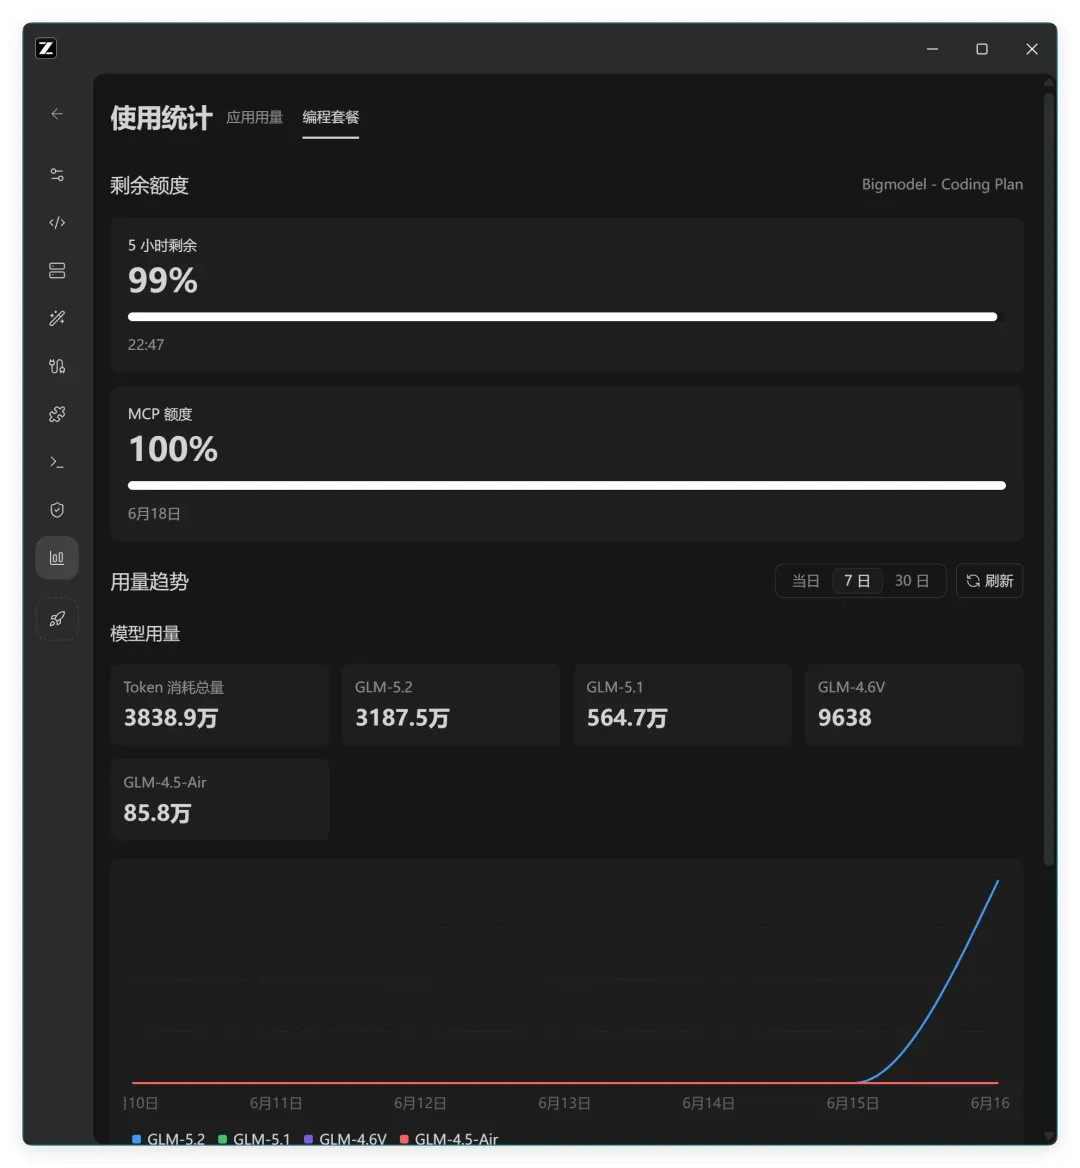This screenshot has width=1080, height=1168.
Task: Click the 22:47 reset time text
Action: point(145,344)
